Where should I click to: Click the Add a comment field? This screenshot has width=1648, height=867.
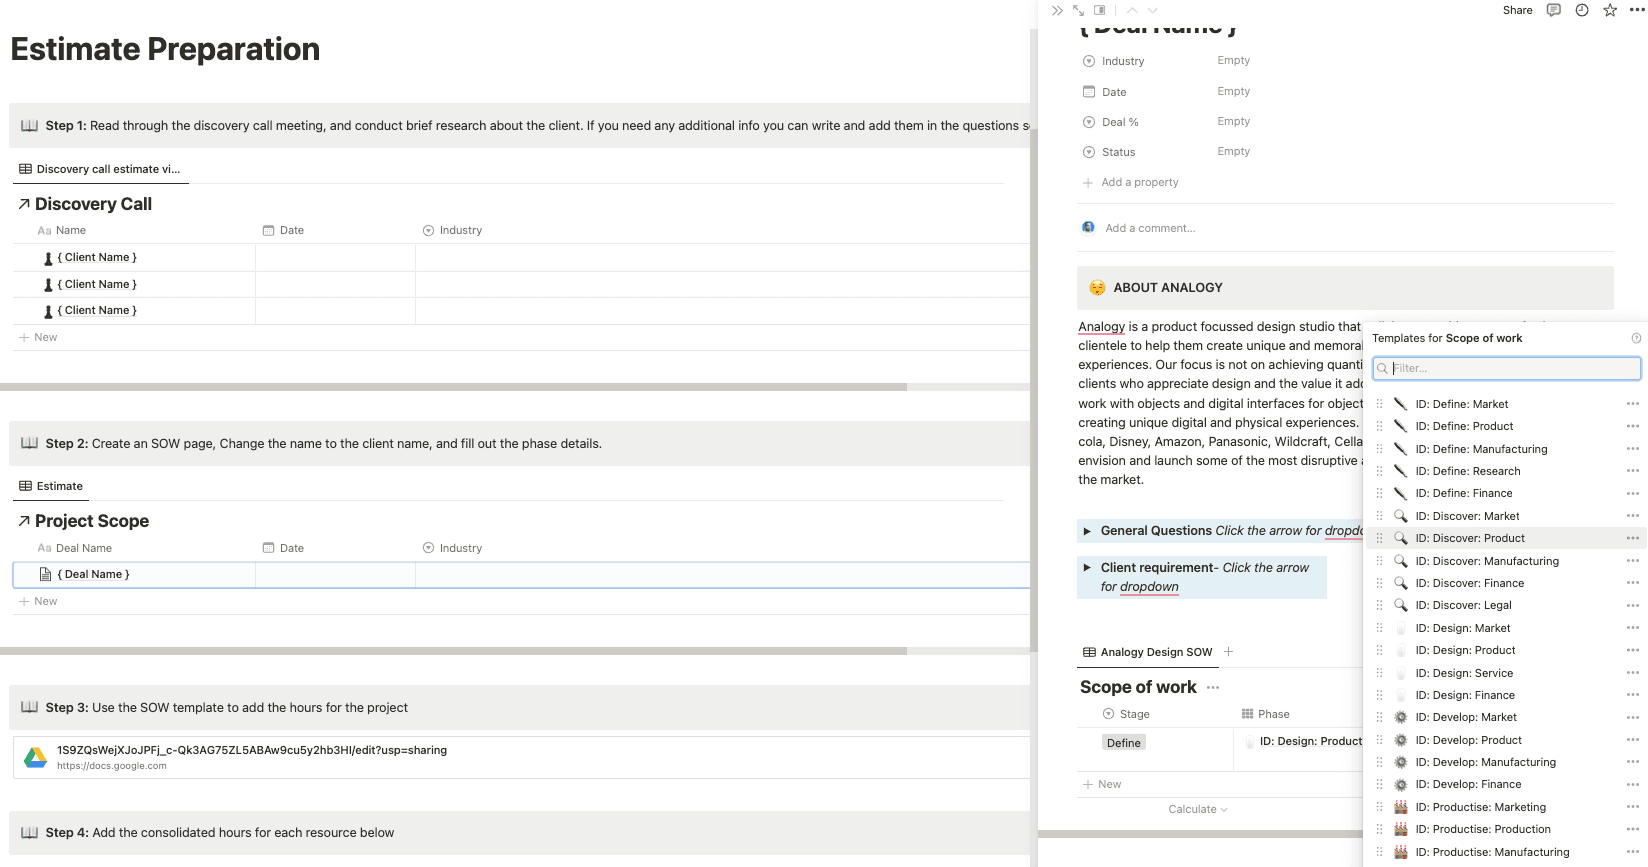pos(1150,228)
